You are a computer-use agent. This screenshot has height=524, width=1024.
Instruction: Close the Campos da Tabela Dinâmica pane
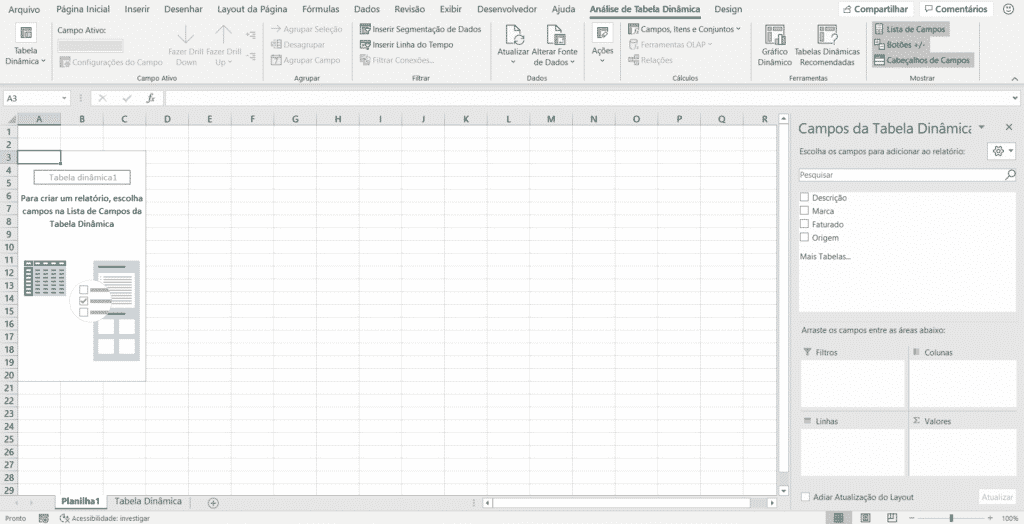(x=1009, y=127)
